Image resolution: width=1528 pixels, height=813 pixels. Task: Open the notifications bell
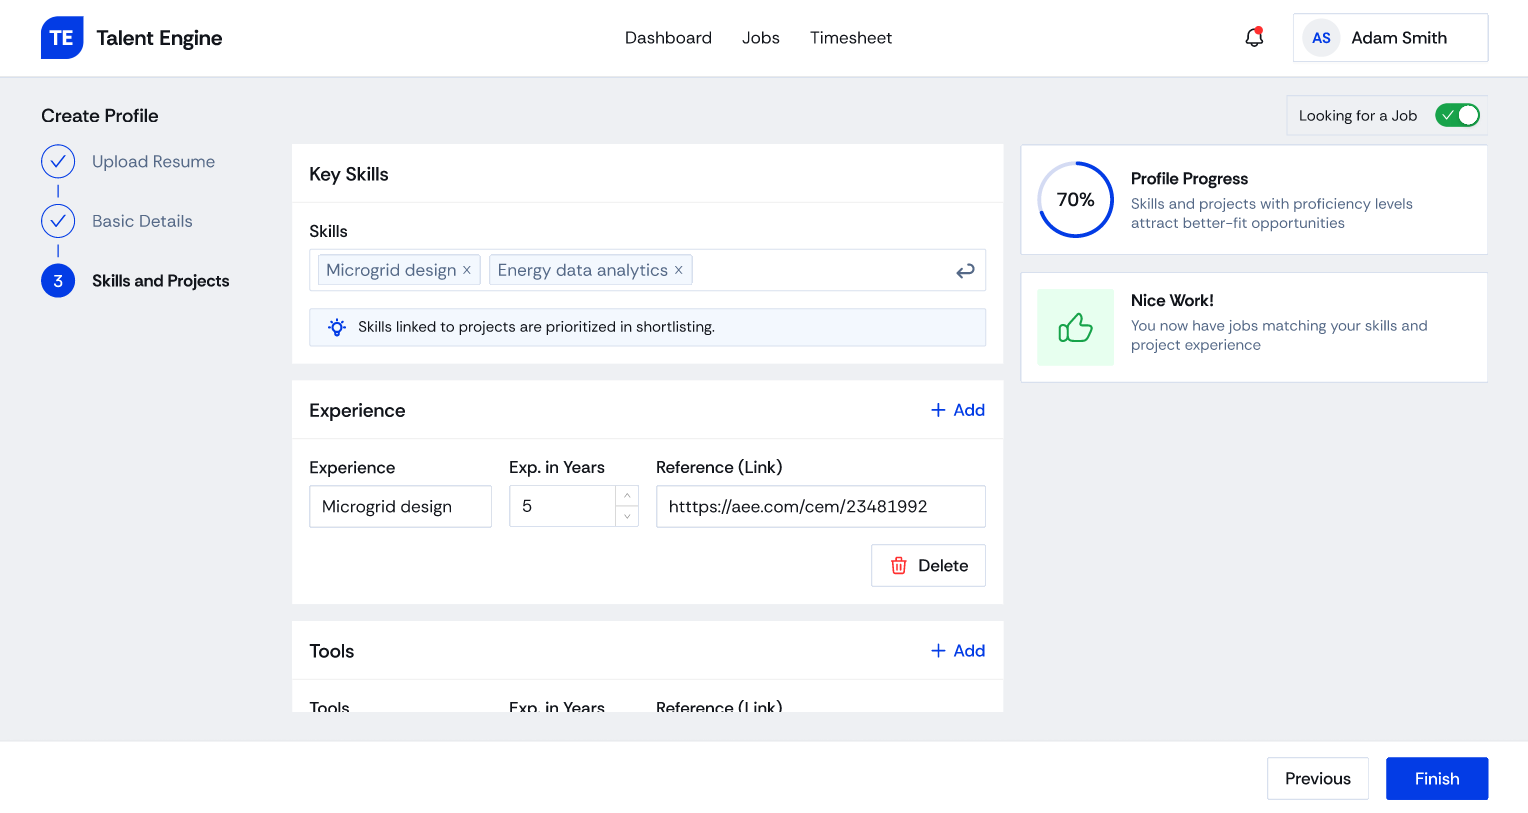click(x=1254, y=37)
